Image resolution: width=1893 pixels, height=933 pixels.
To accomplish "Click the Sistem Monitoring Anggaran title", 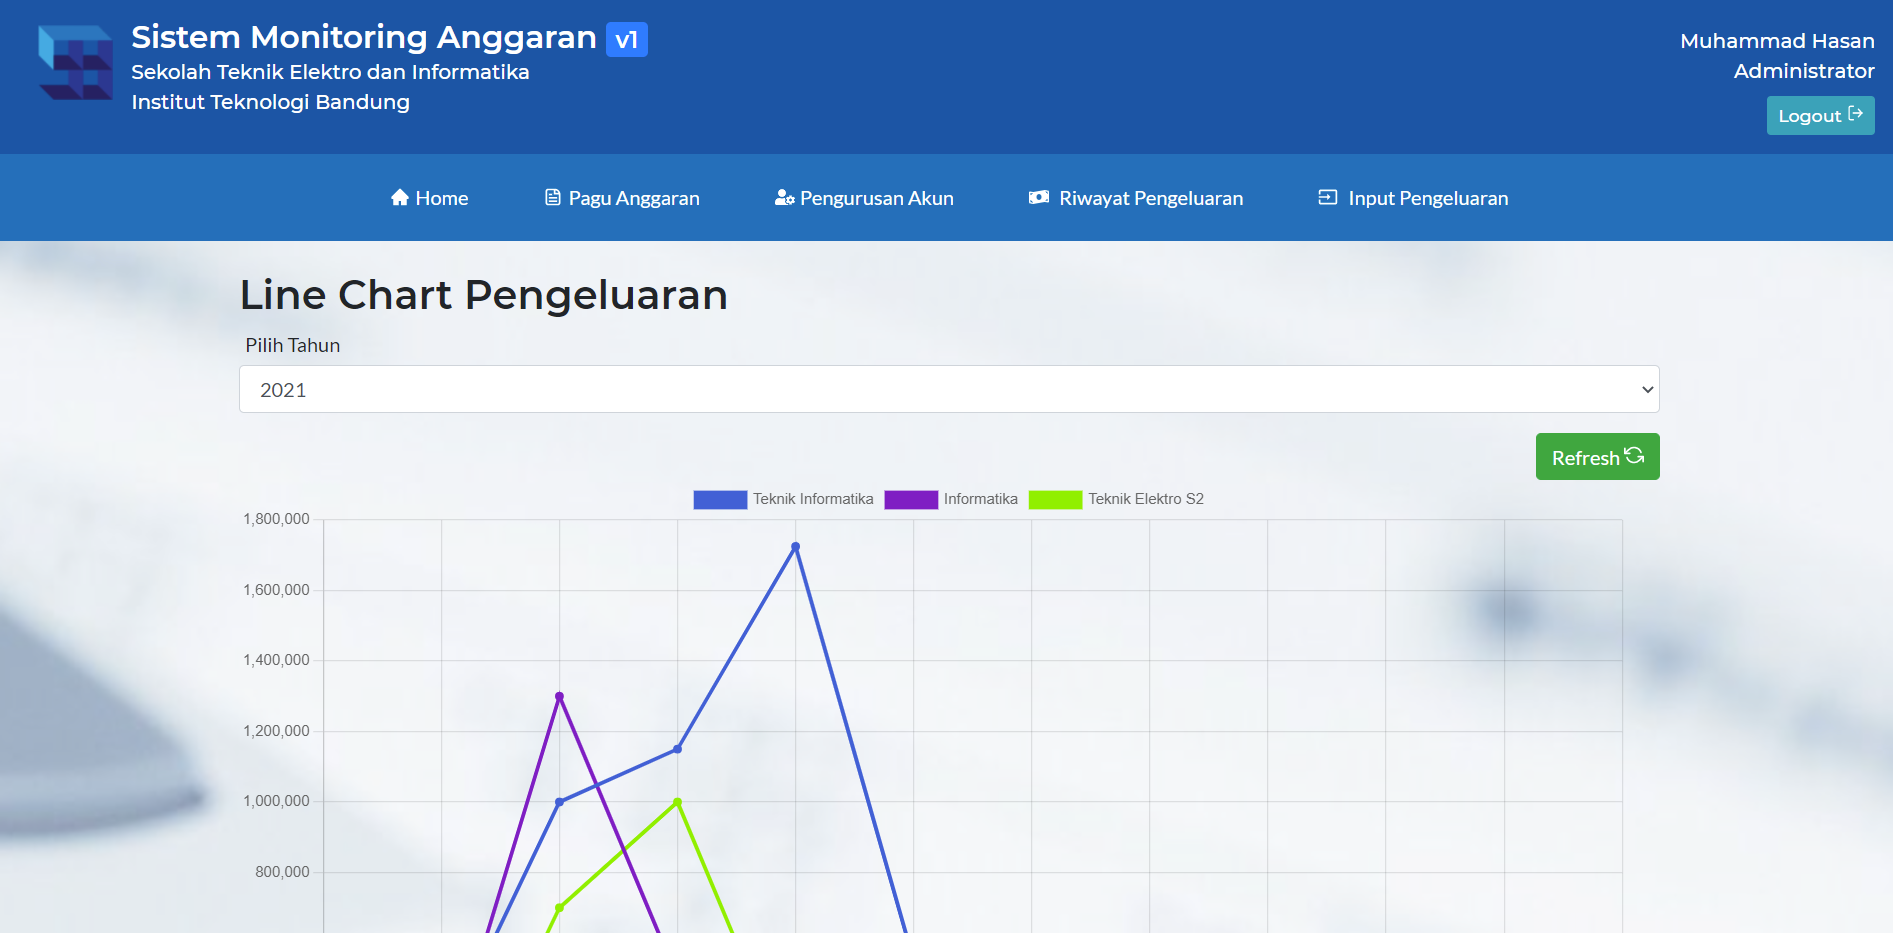I will [364, 37].
